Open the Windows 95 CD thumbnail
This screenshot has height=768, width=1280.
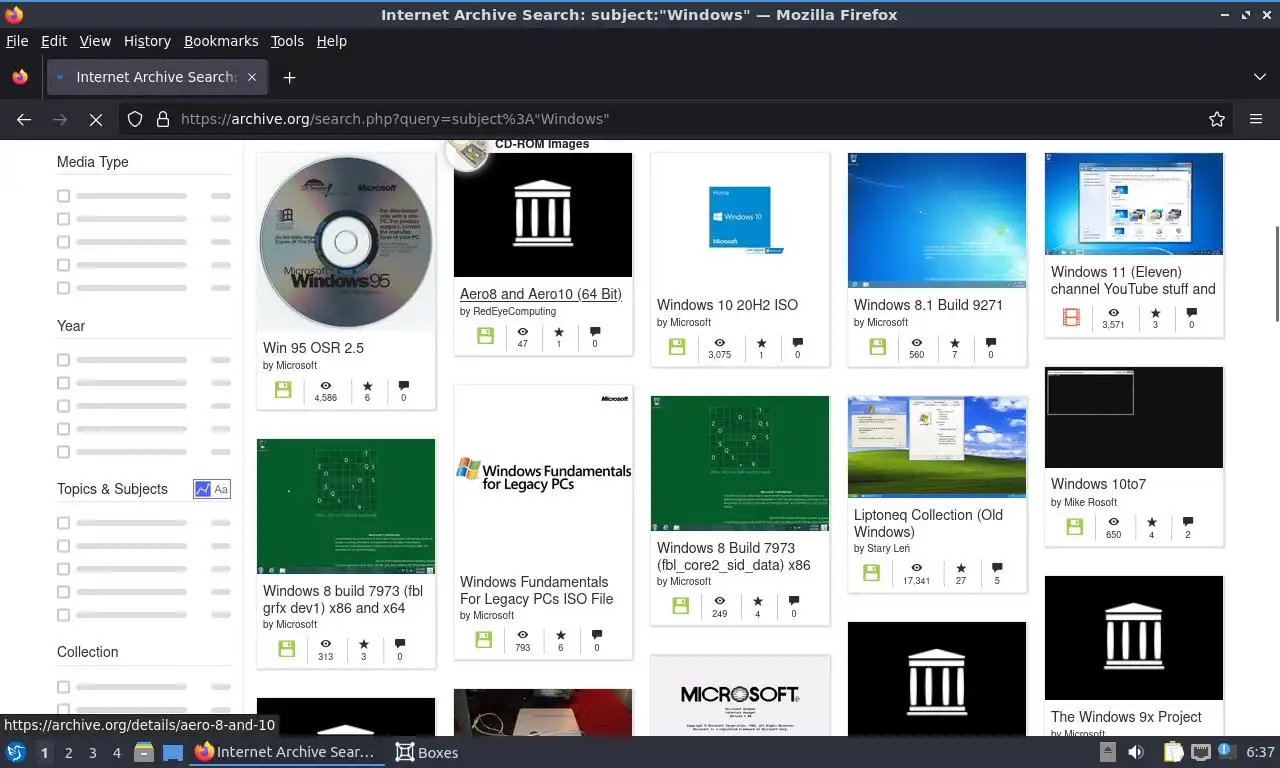click(x=346, y=241)
